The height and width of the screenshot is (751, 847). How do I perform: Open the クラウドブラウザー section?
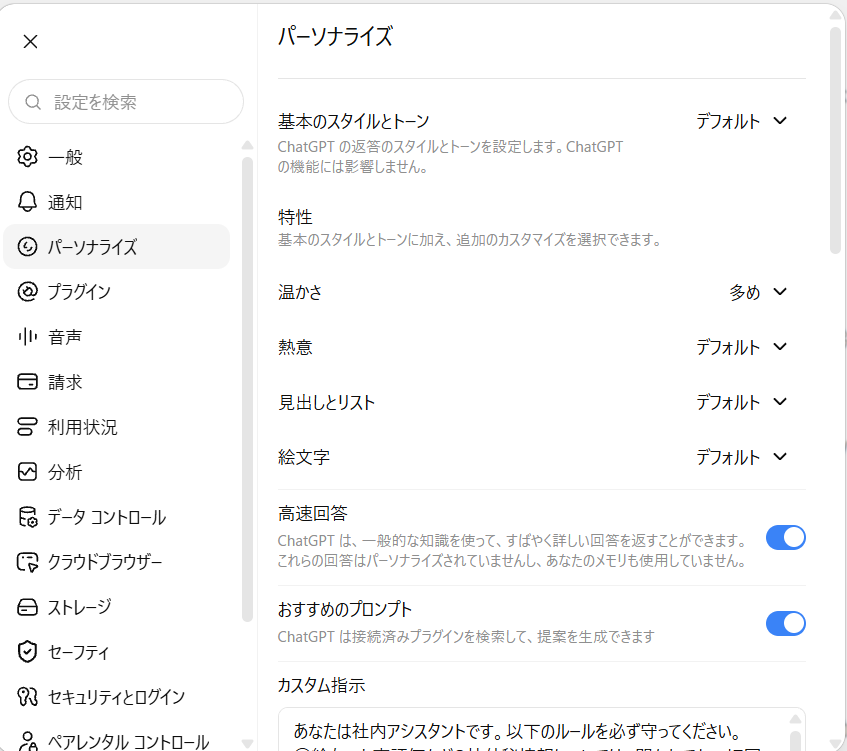[116, 562]
